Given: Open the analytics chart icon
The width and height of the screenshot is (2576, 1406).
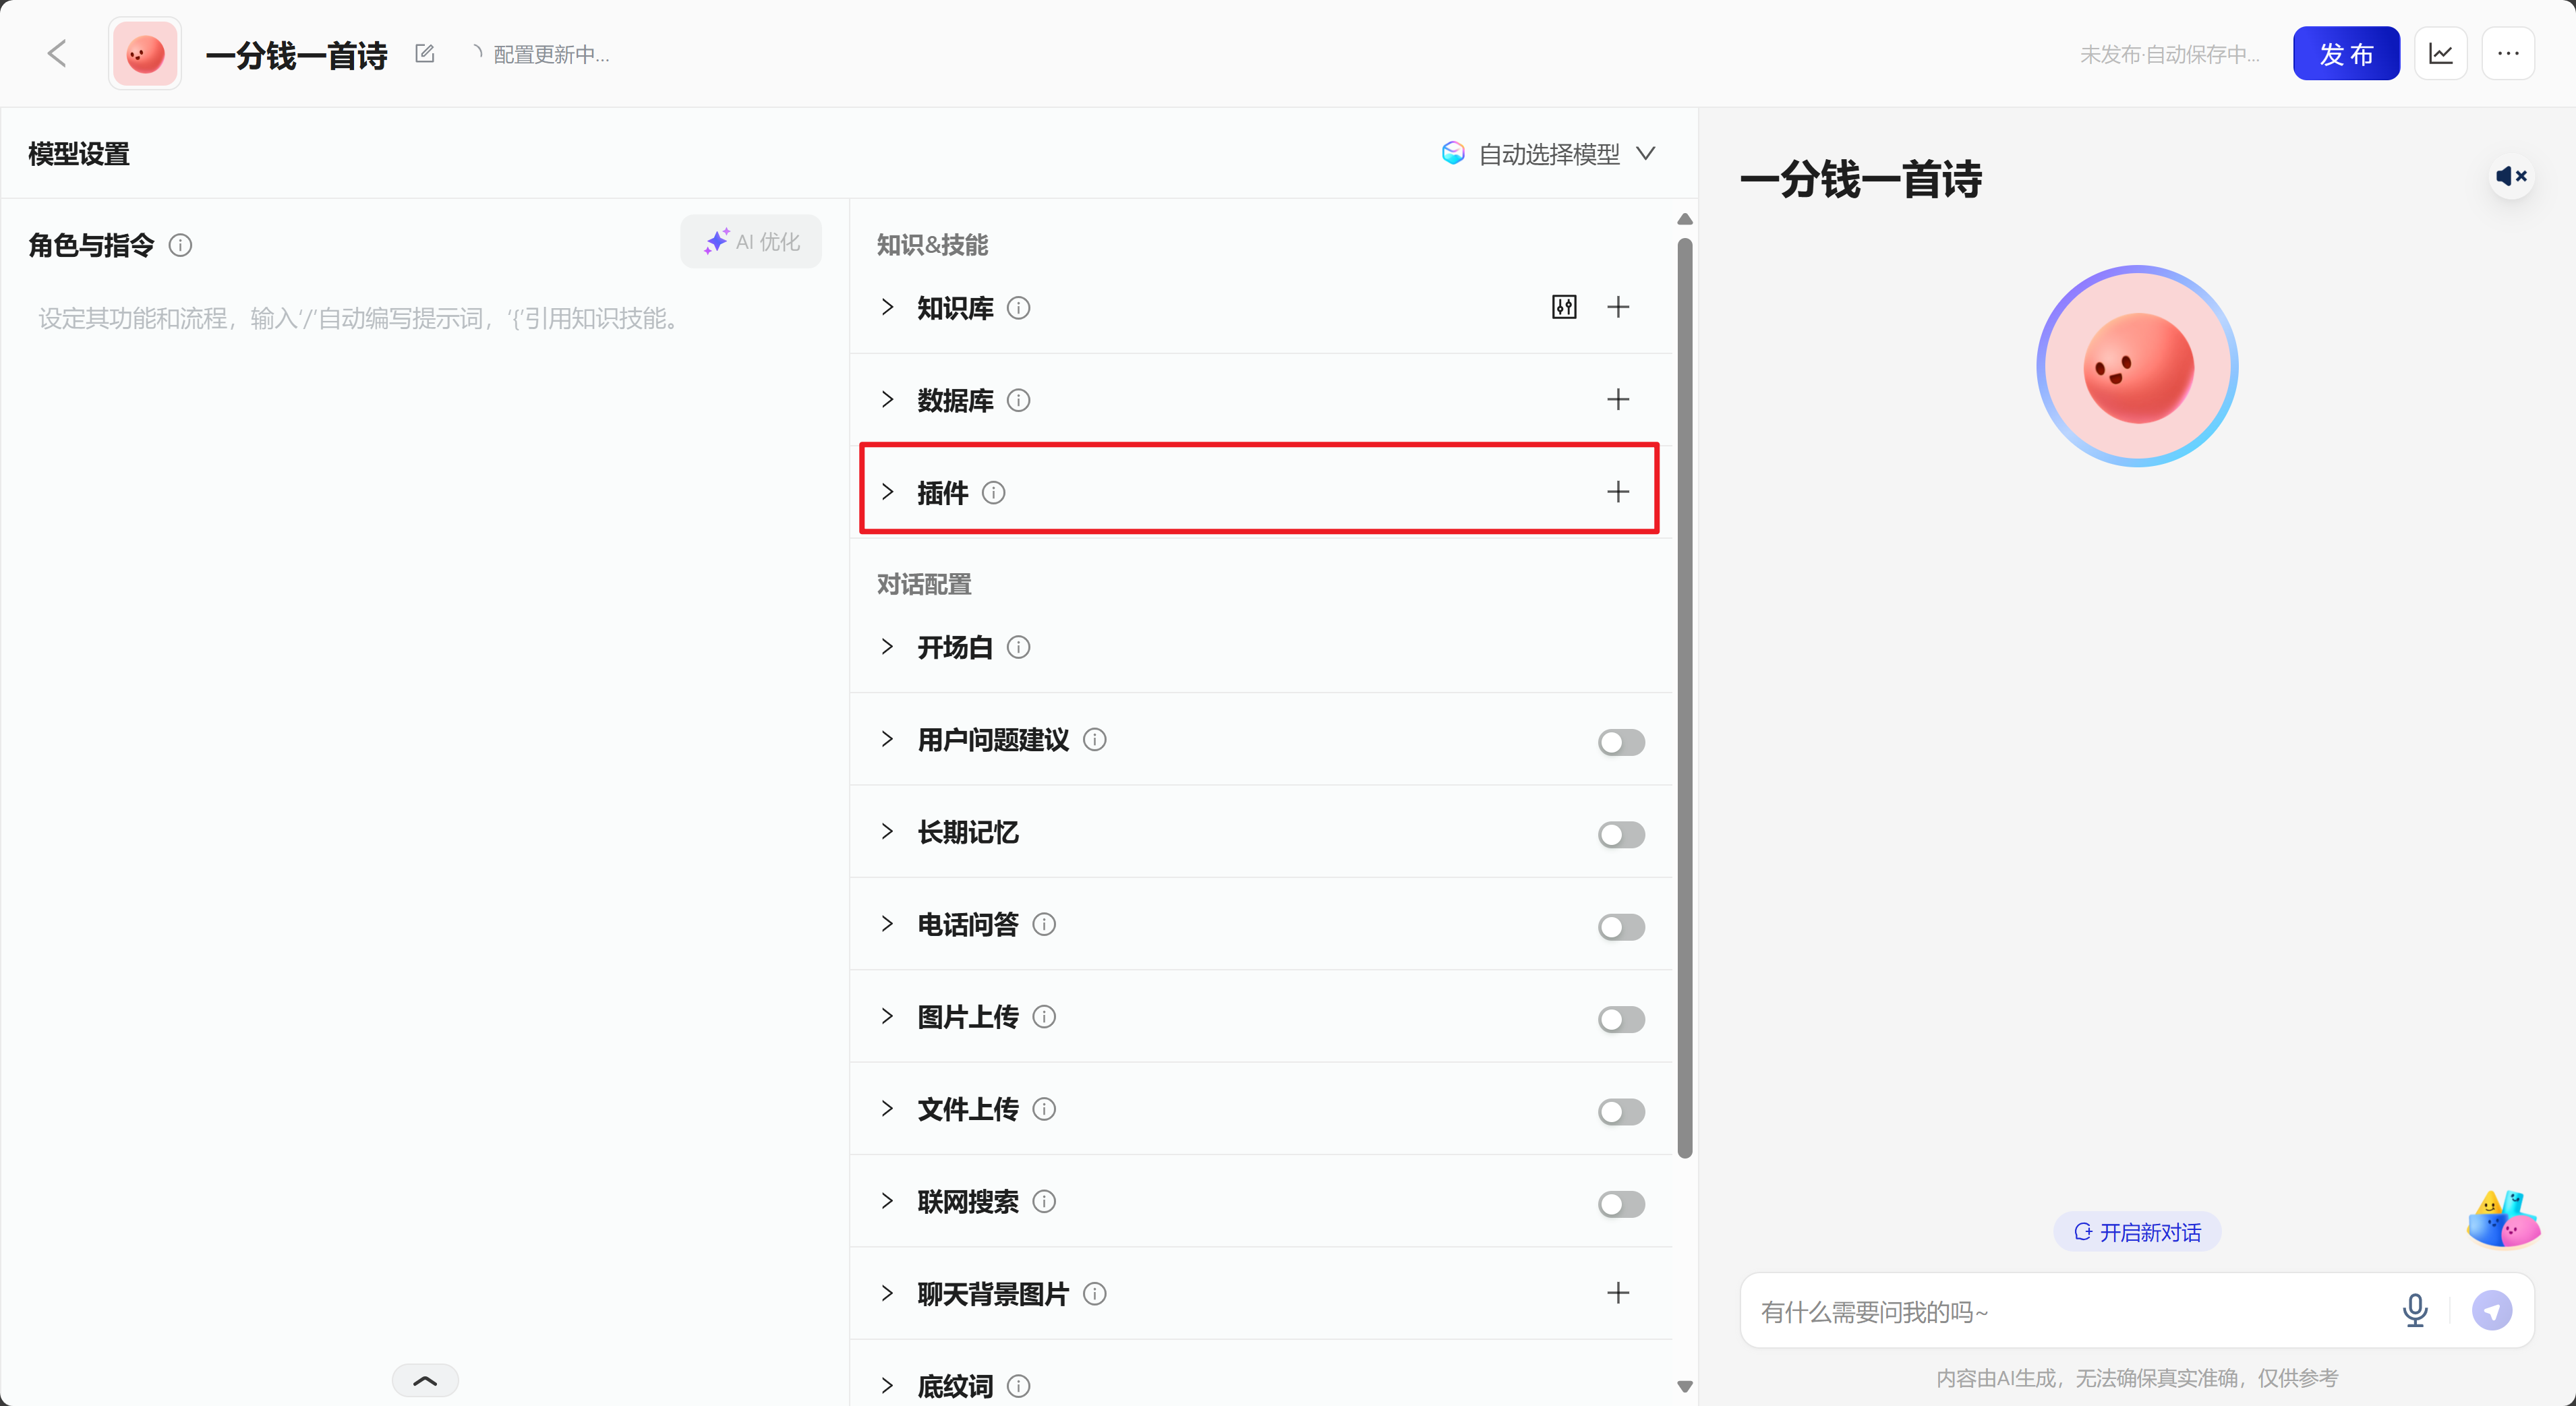Looking at the screenshot, I should click(2440, 53).
